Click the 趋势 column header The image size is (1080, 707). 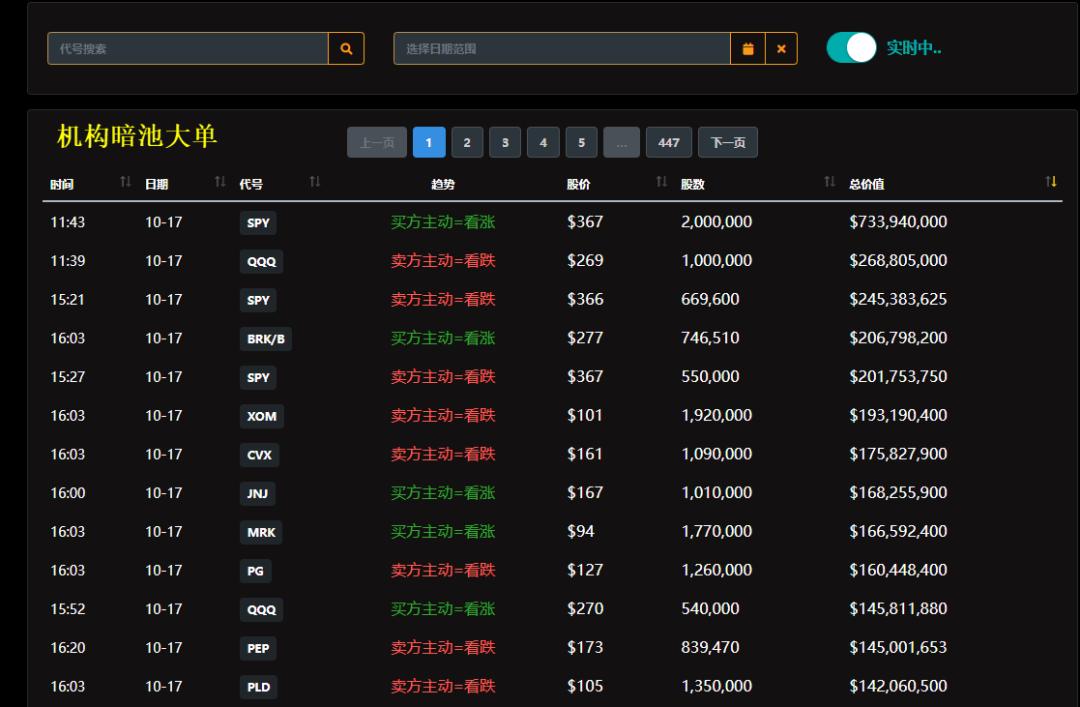443,184
